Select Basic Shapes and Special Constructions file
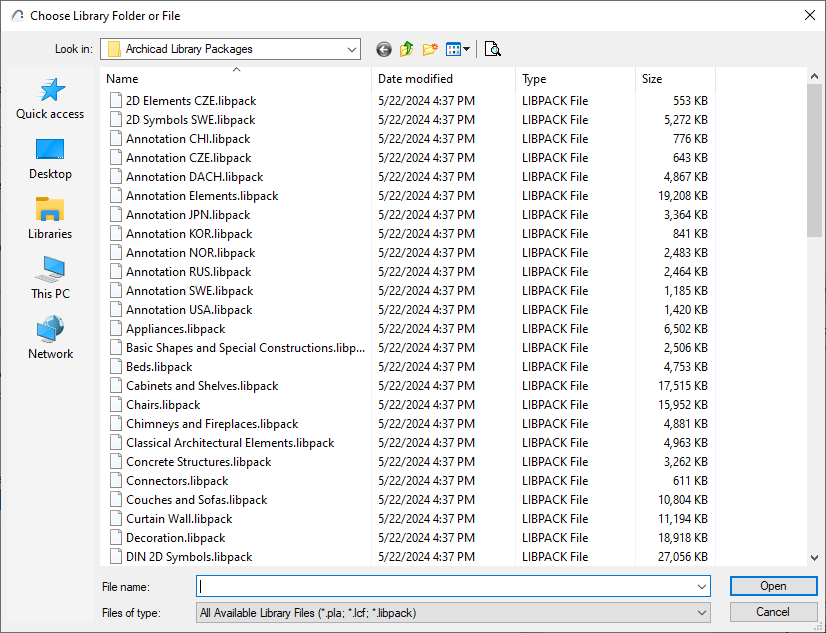 [x=245, y=348]
